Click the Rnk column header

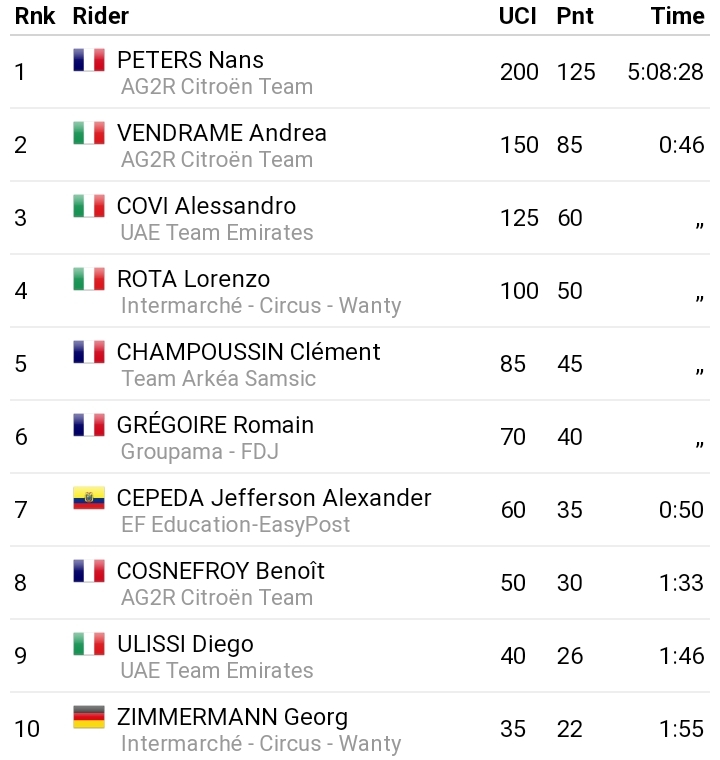click(x=35, y=16)
